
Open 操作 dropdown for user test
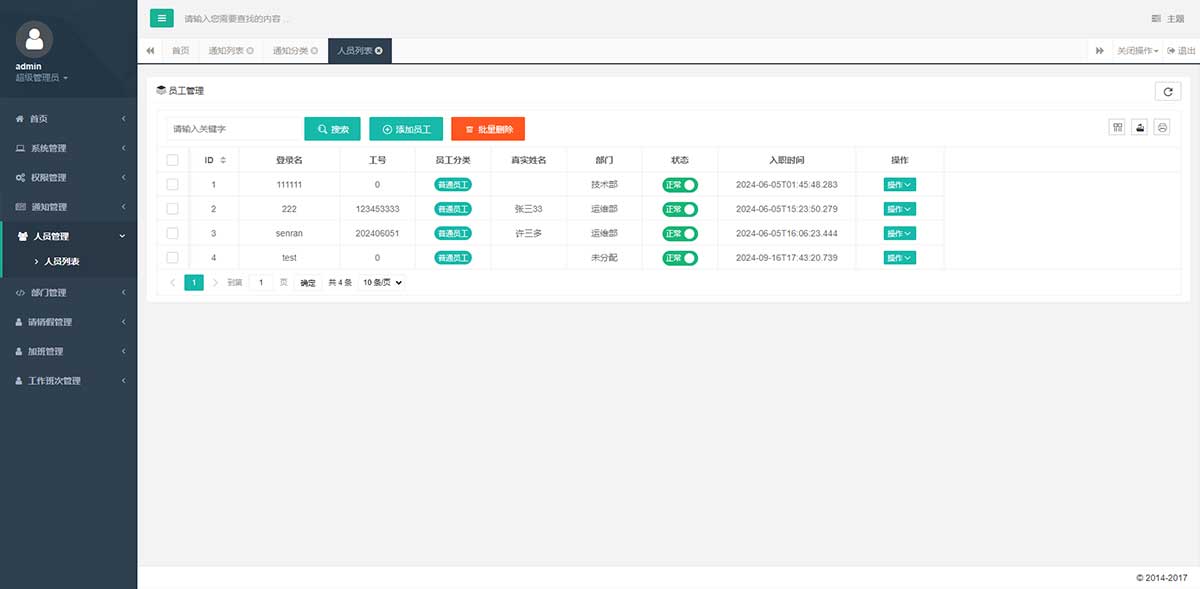tap(899, 258)
